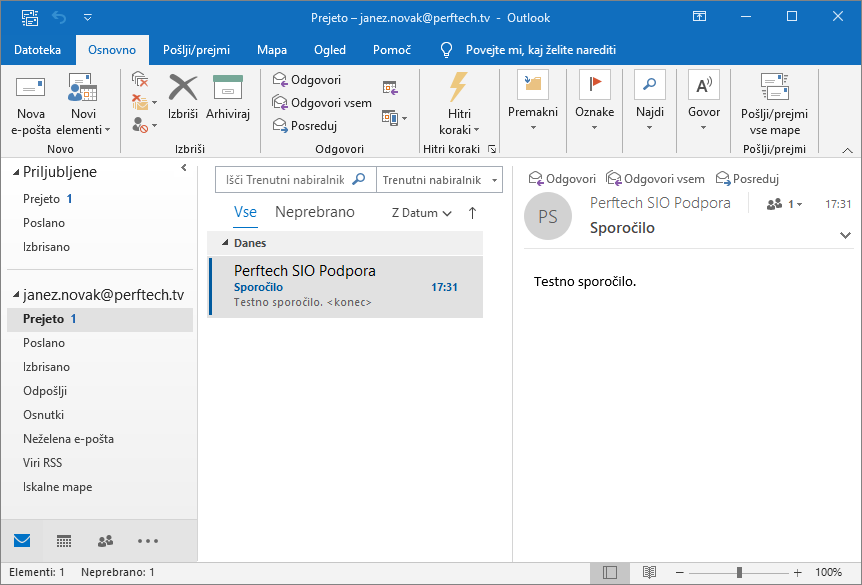Viewport: 862px width, 585px height.
Task: Open the Najdi search menu
Action: tap(650, 102)
